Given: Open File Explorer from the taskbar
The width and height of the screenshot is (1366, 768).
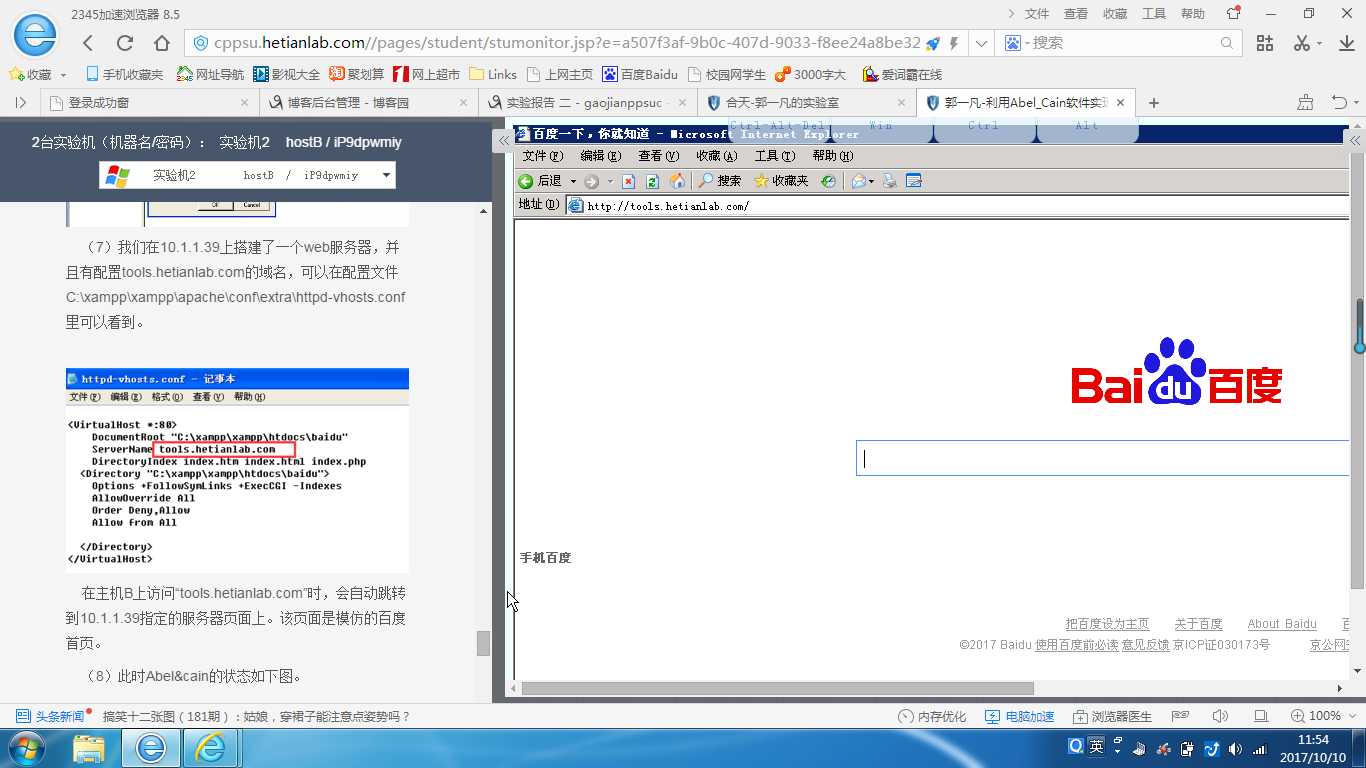Looking at the screenshot, I should pos(89,748).
